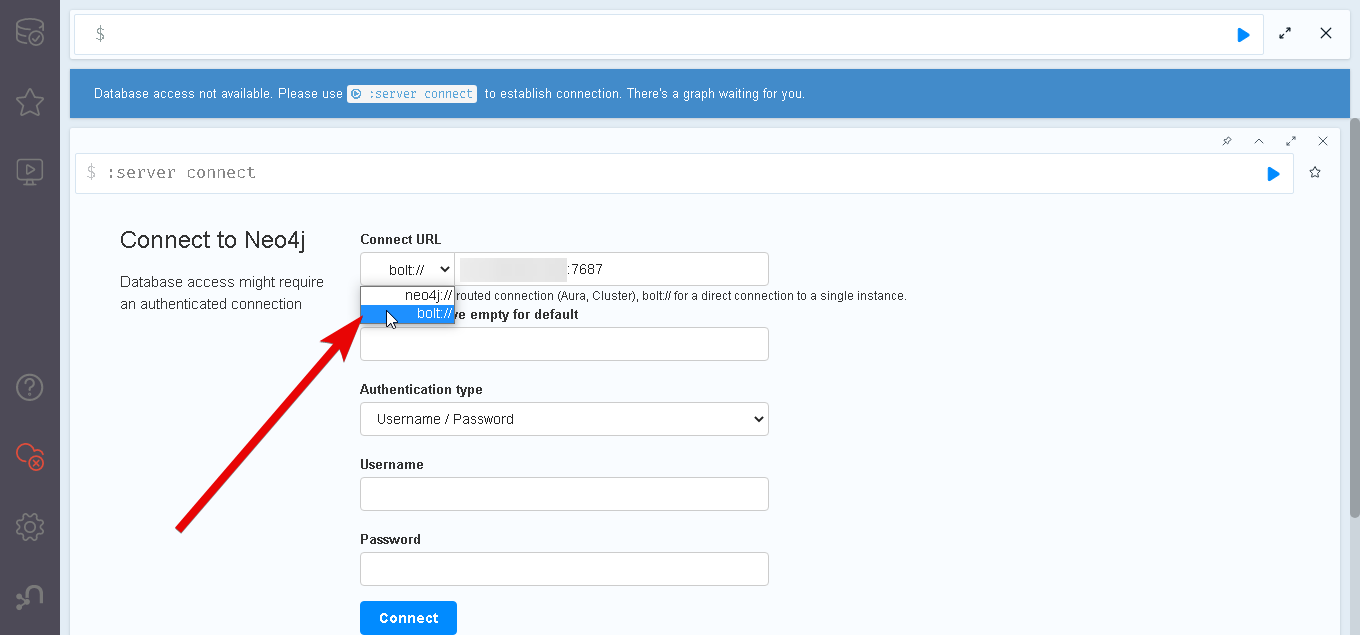The height and width of the screenshot is (635, 1360).
Task: Pin the server connect frame
Action: click(1227, 141)
